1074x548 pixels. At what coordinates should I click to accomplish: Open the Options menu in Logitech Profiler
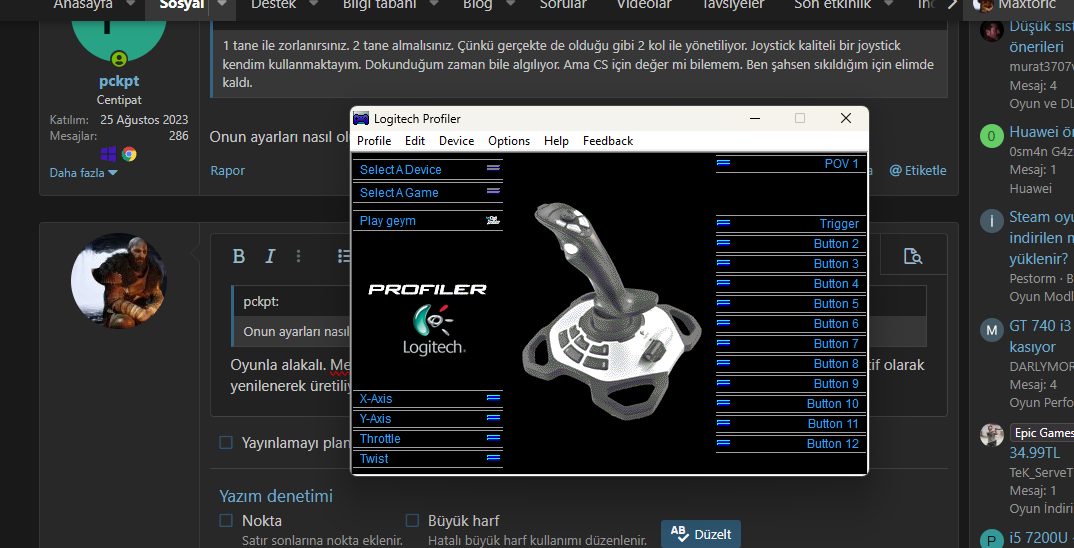[x=509, y=140]
